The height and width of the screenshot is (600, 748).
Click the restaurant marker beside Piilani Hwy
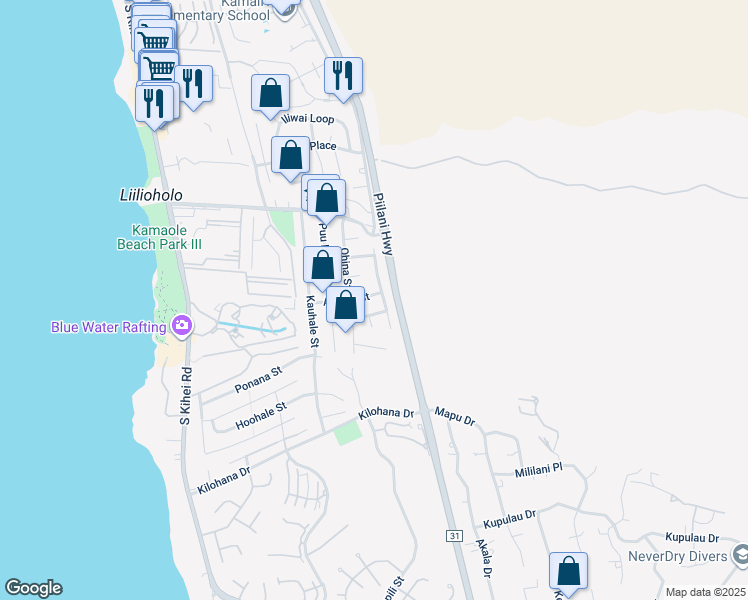tap(343, 77)
